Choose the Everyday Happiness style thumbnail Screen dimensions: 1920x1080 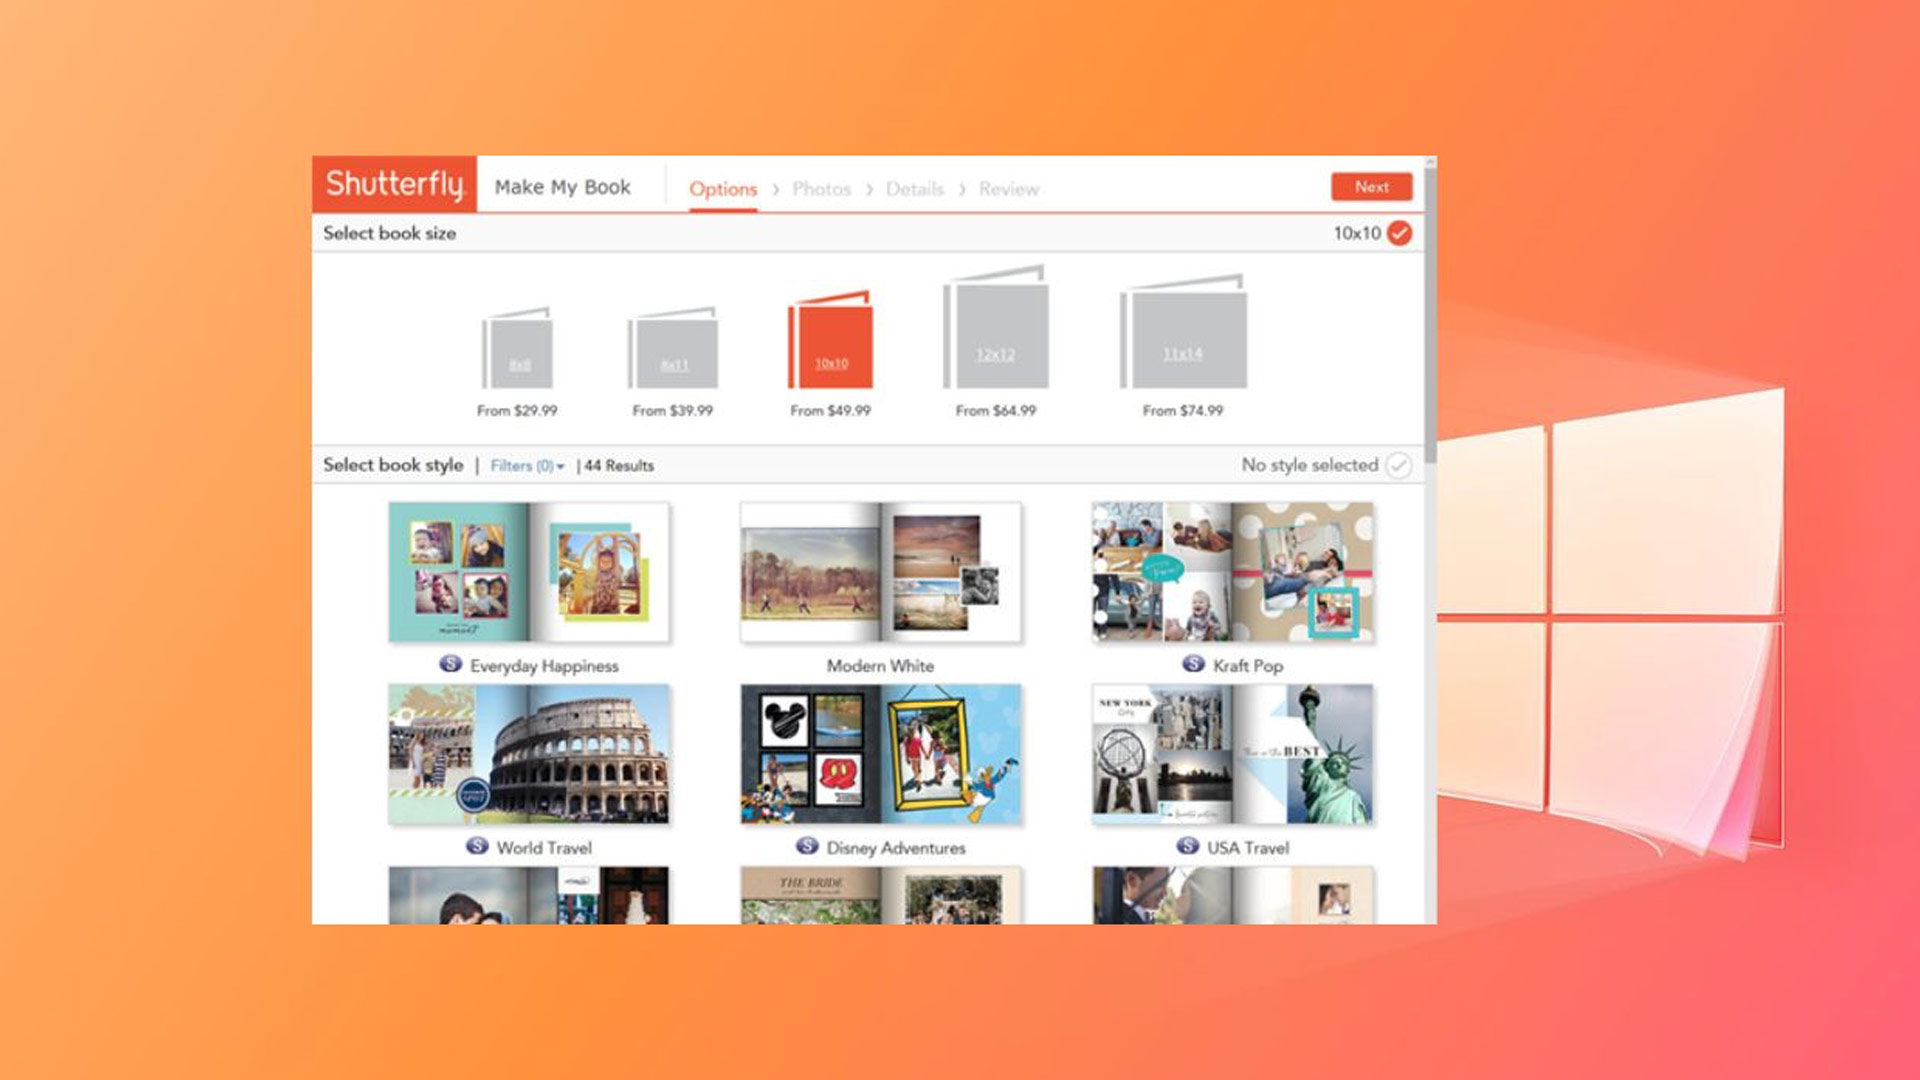point(529,572)
